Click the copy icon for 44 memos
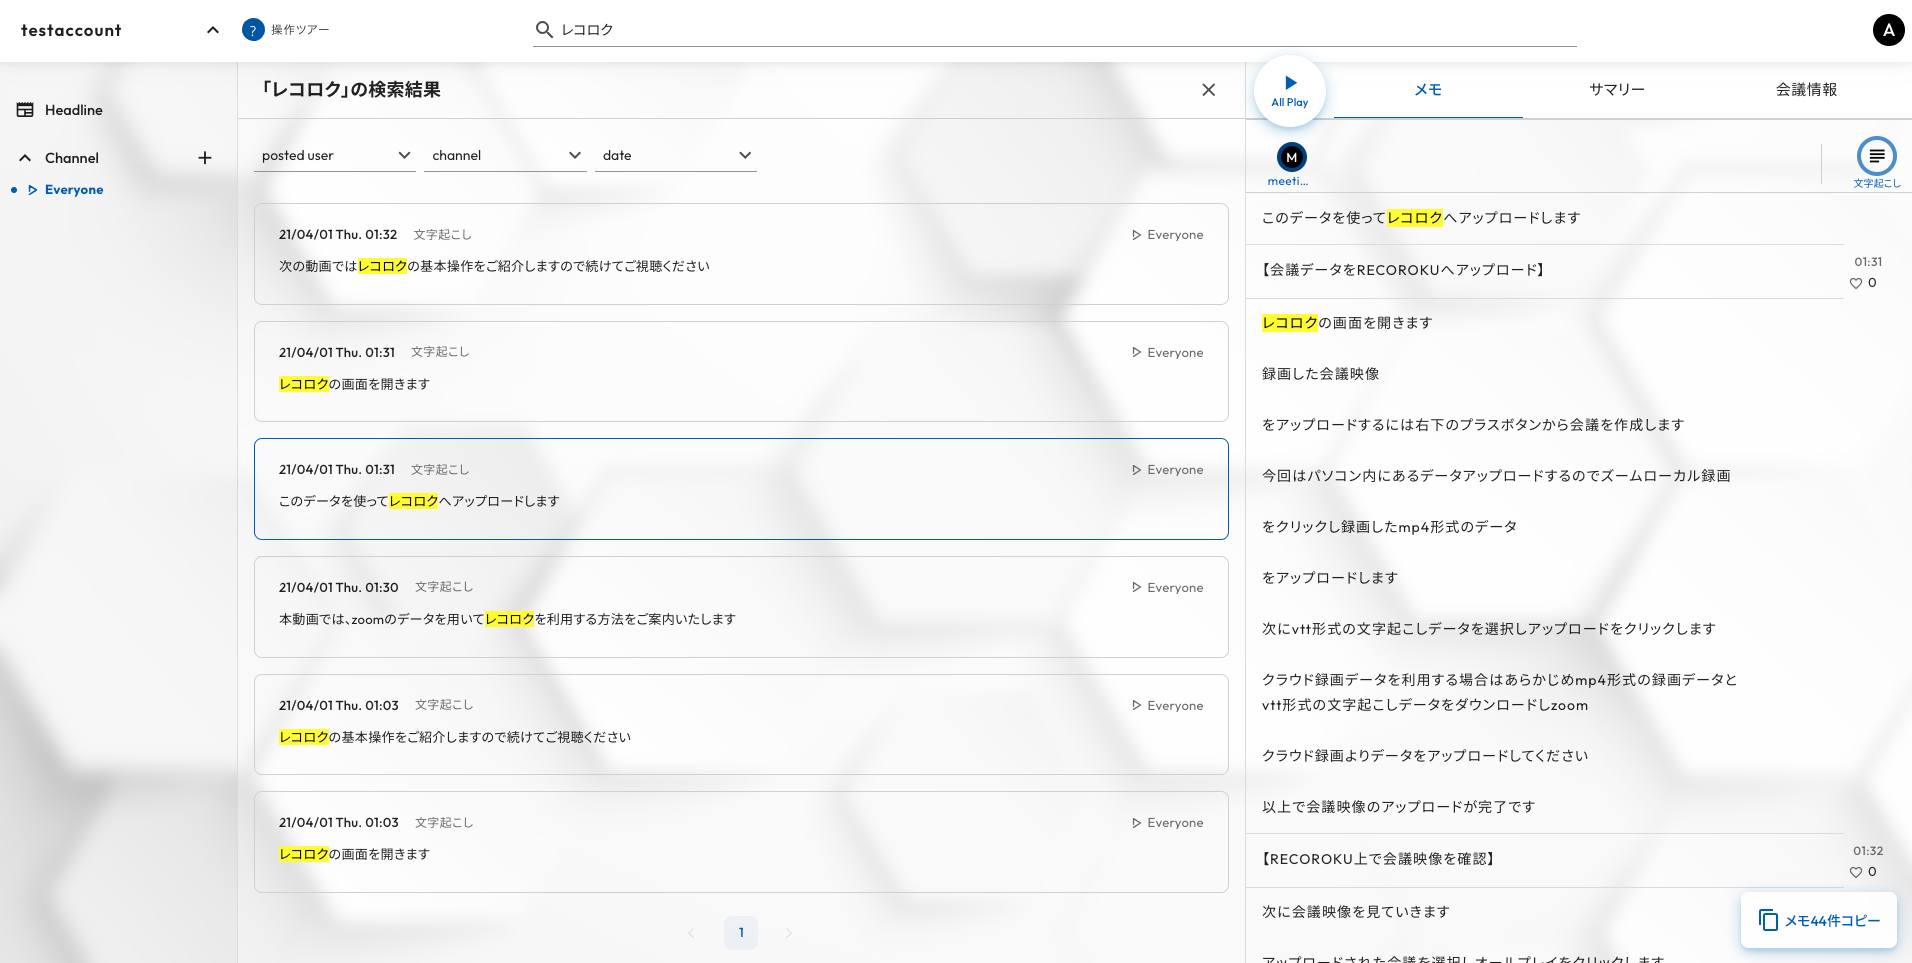 [1768, 920]
